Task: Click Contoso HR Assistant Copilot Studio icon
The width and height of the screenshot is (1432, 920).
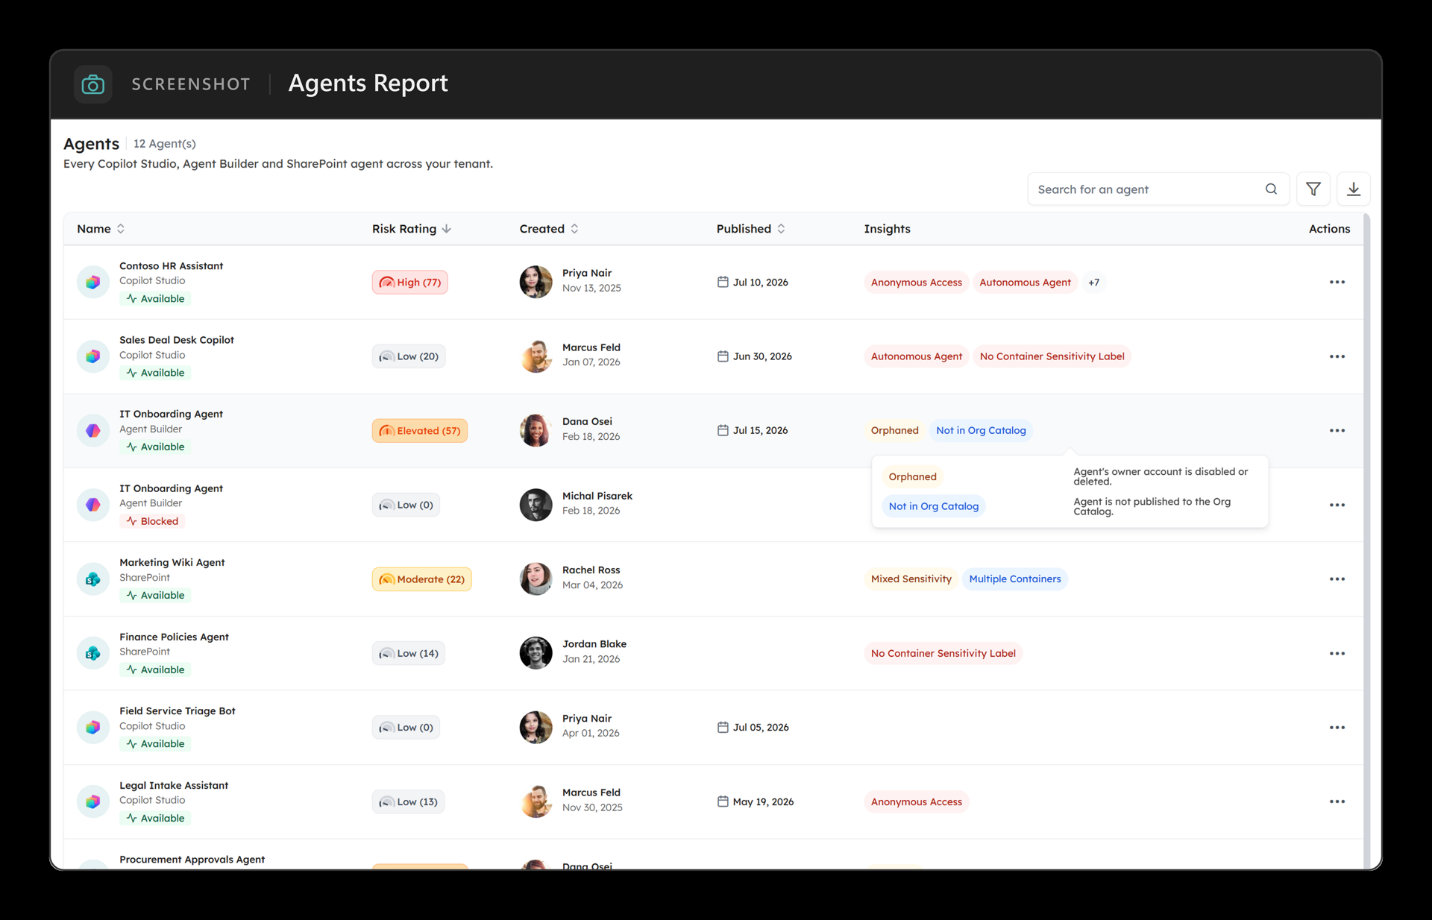Action: point(93,282)
